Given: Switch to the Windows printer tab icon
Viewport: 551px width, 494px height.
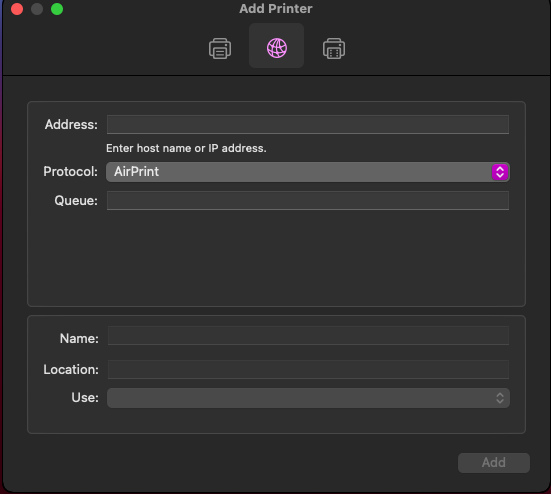Looking at the screenshot, I should (334, 48).
